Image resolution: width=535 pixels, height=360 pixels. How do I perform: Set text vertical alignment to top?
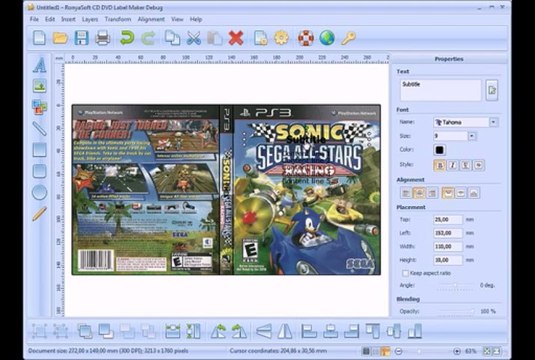(448, 193)
